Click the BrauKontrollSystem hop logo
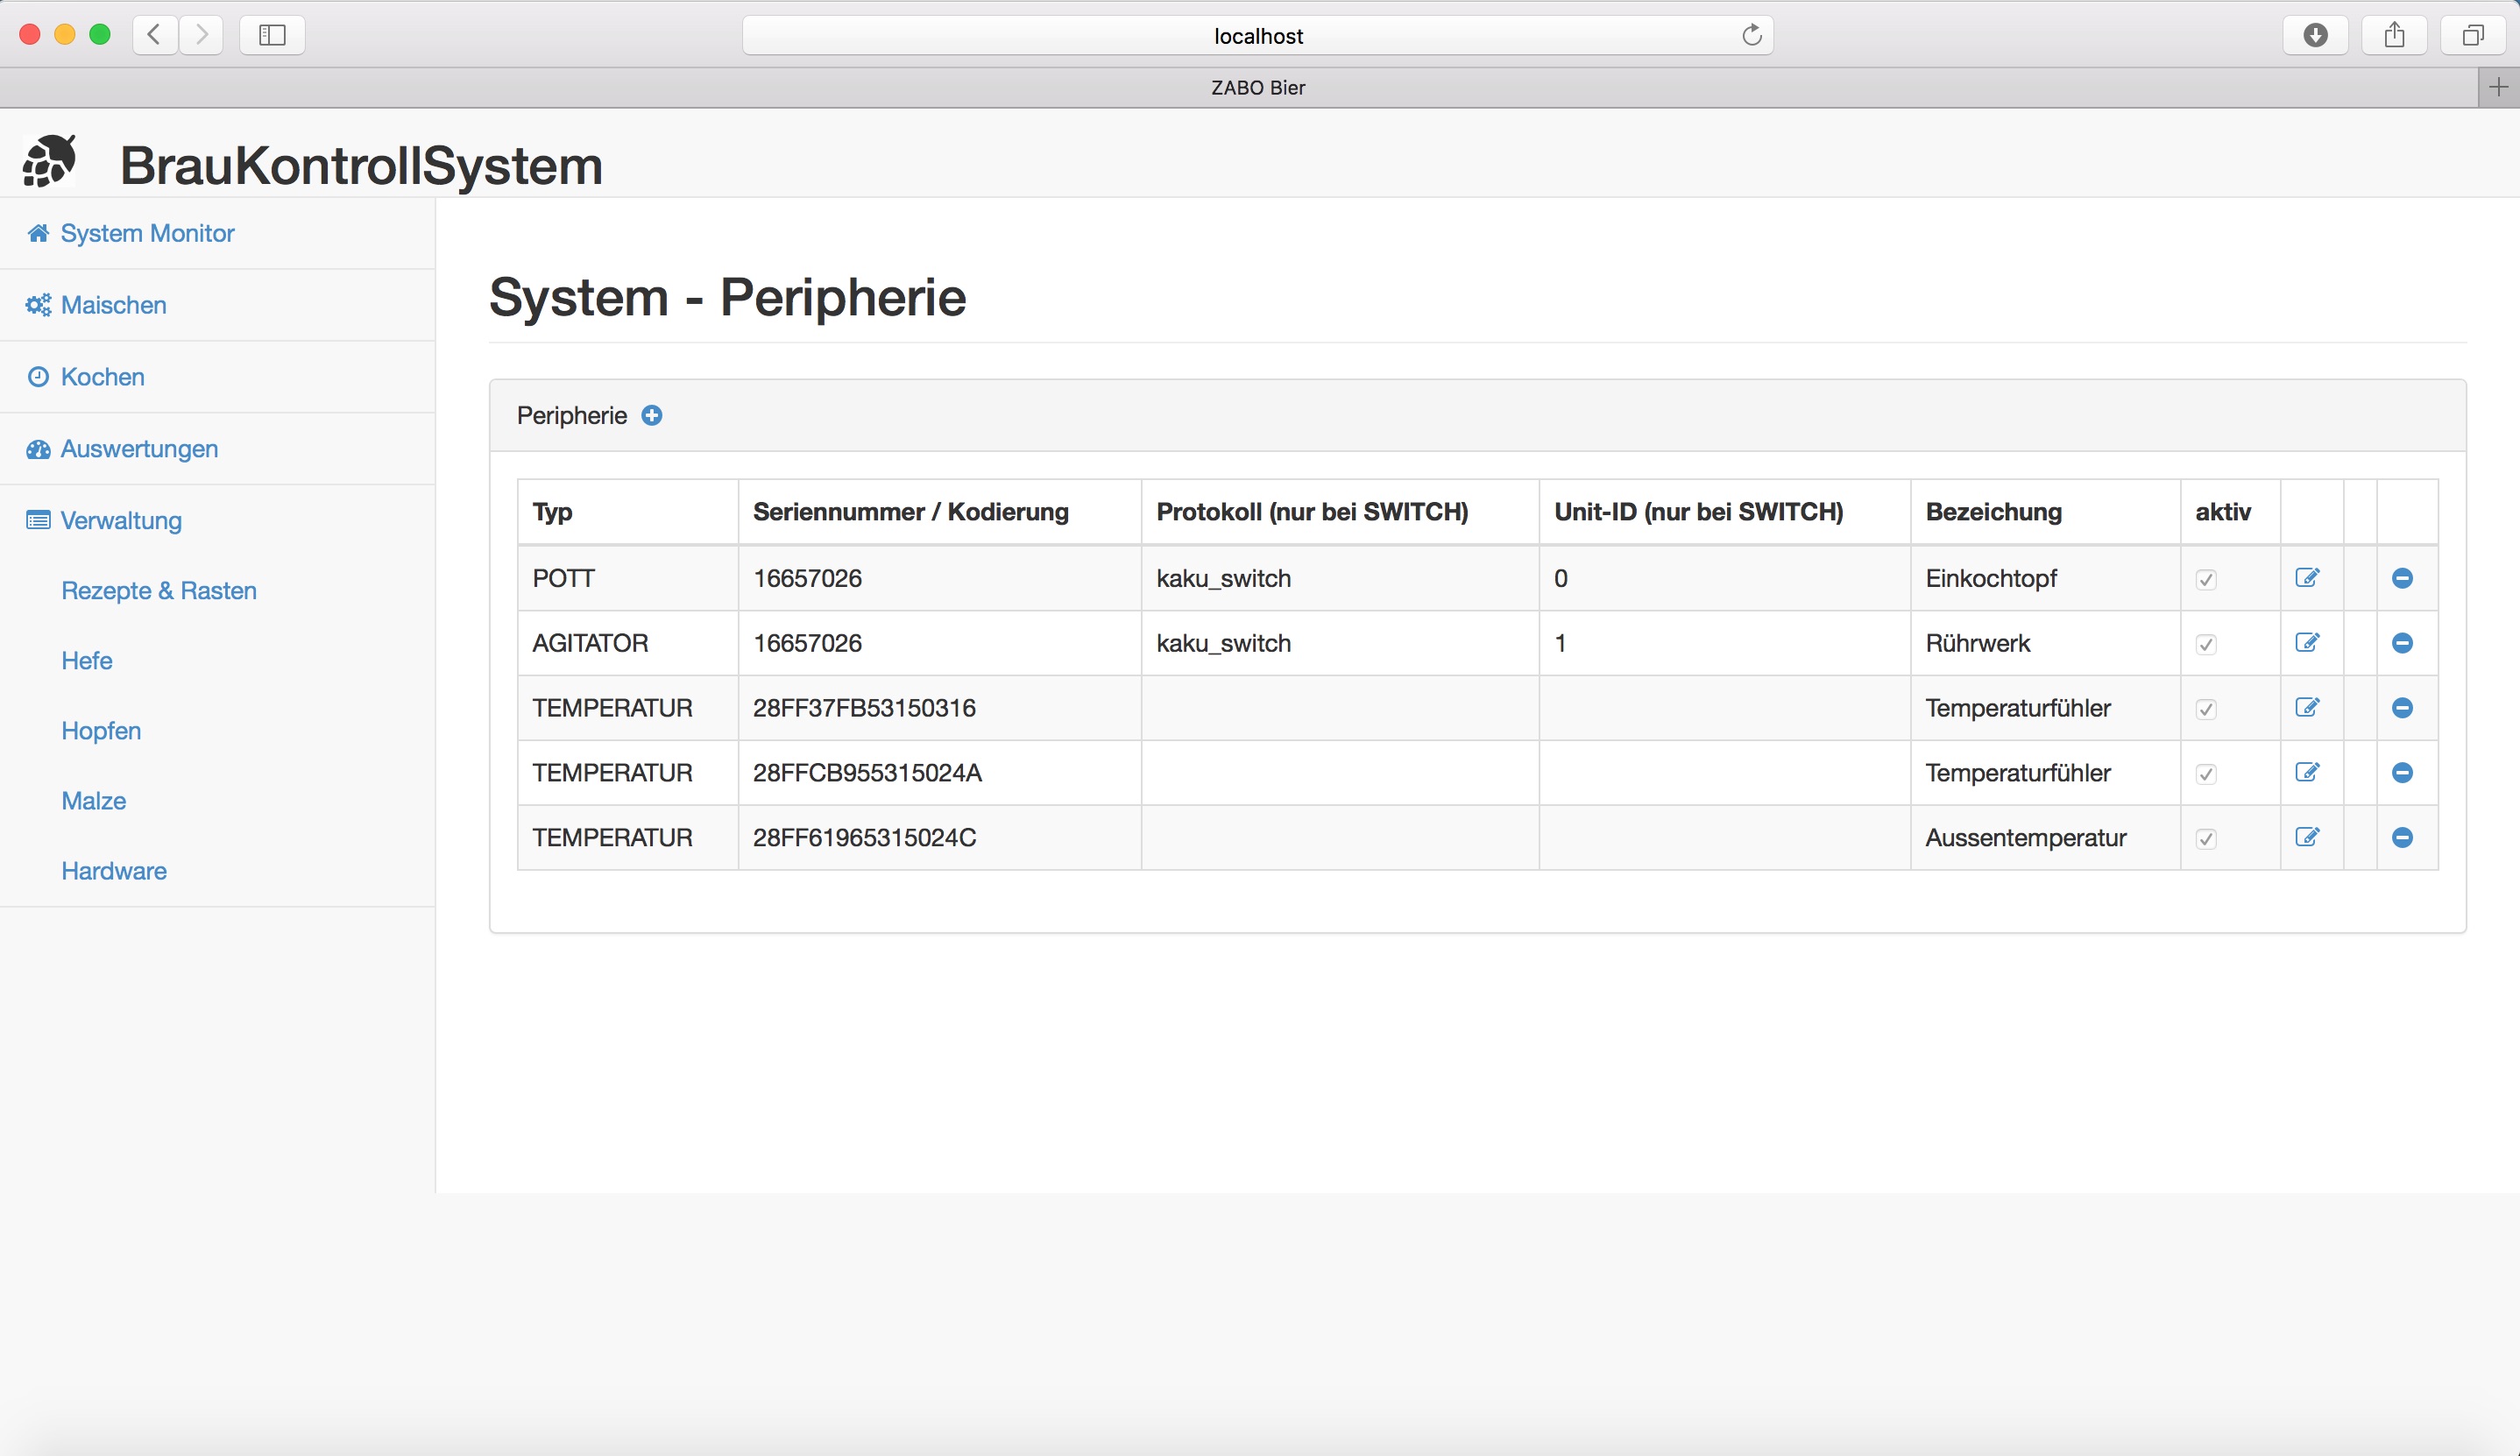The width and height of the screenshot is (2520, 1456). tap(49, 162)
